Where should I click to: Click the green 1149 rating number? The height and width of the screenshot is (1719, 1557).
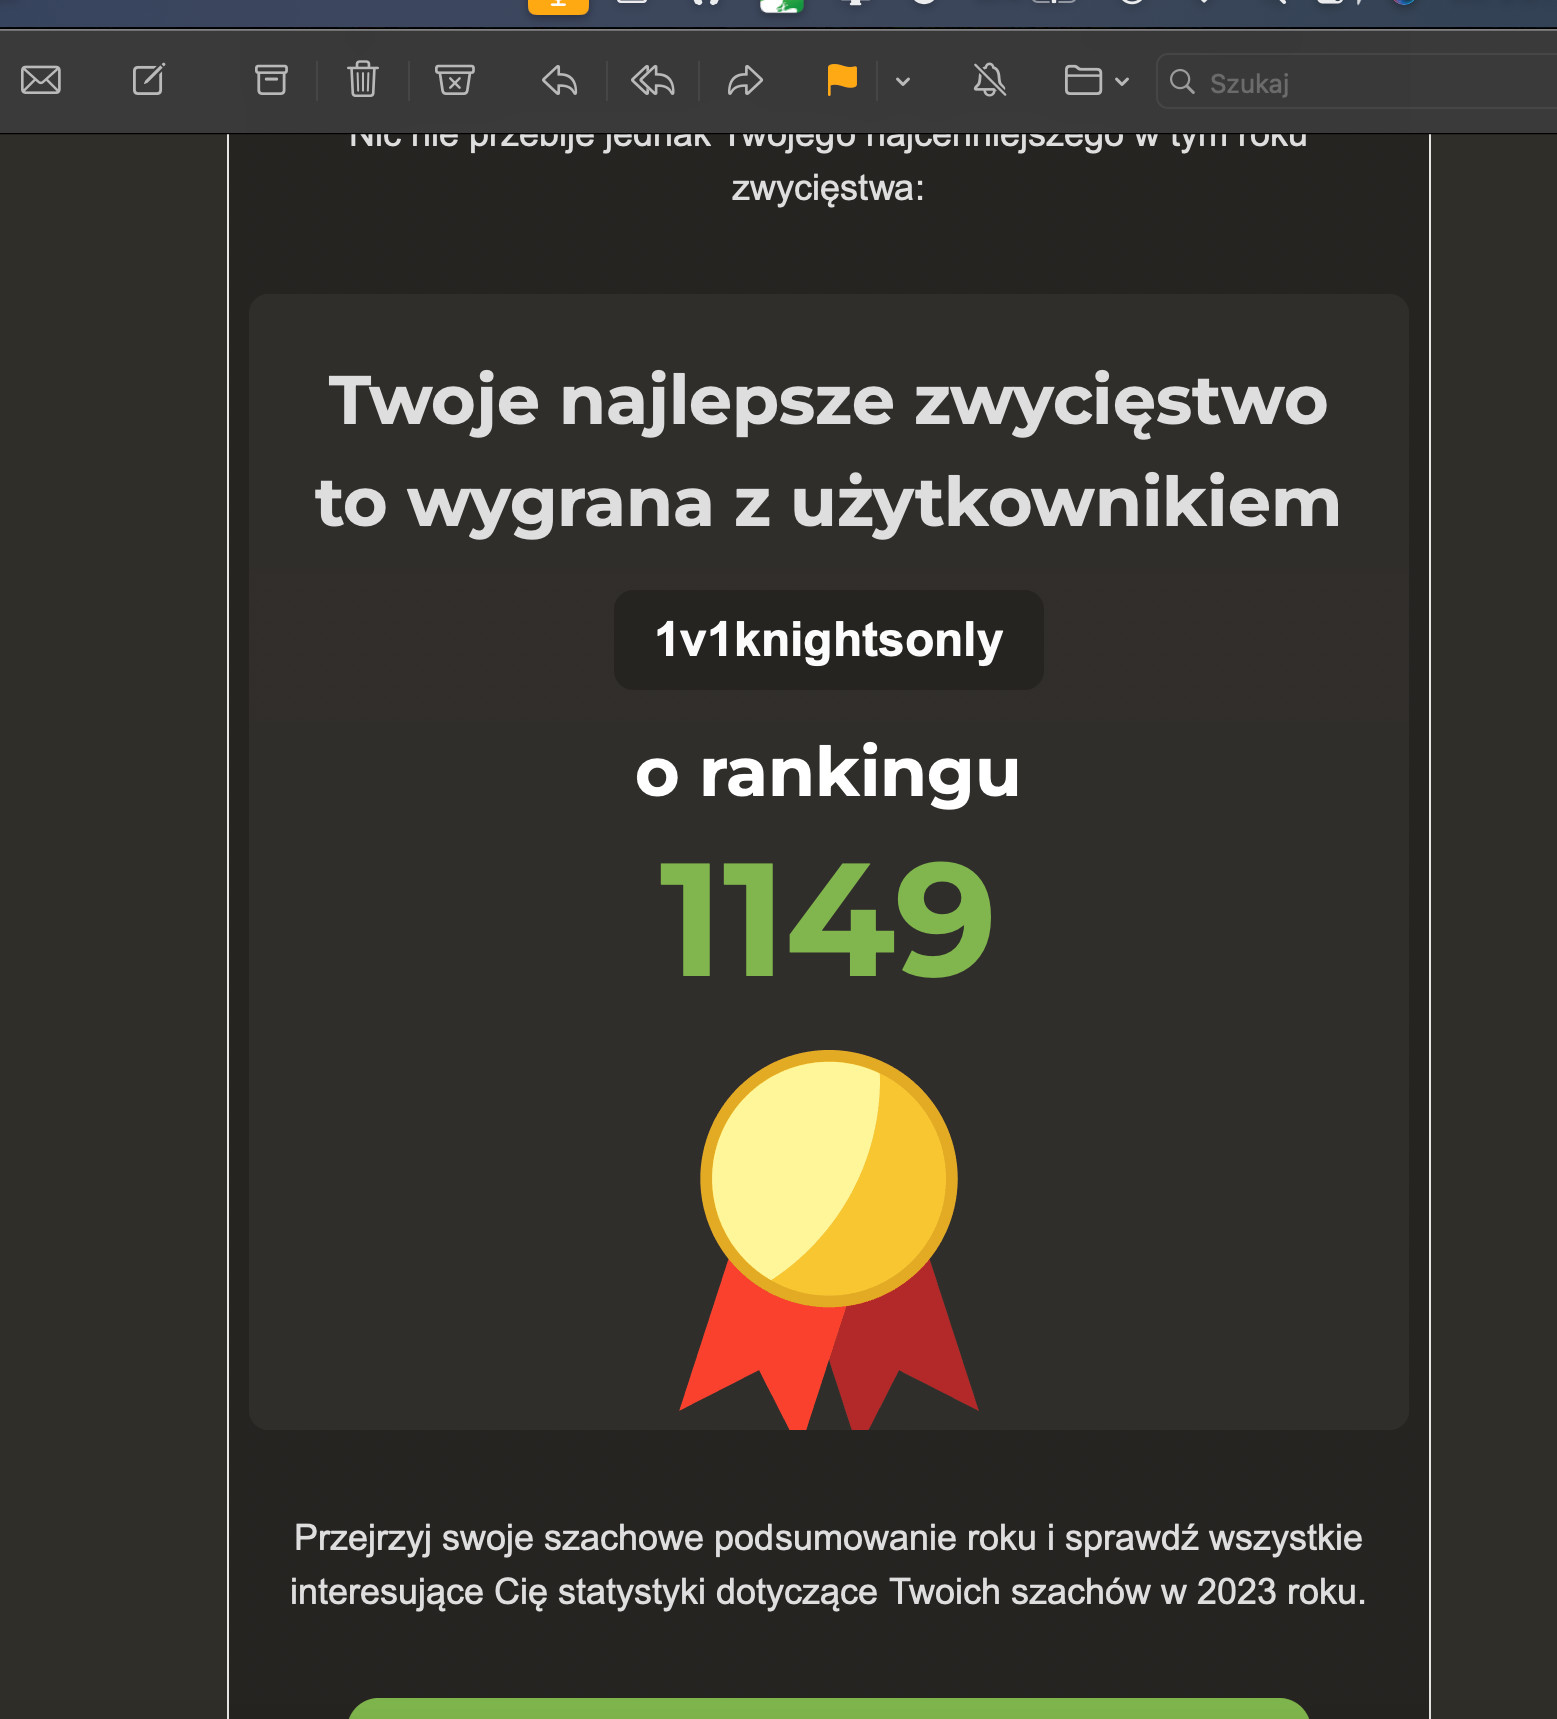(x=826, y=920)
